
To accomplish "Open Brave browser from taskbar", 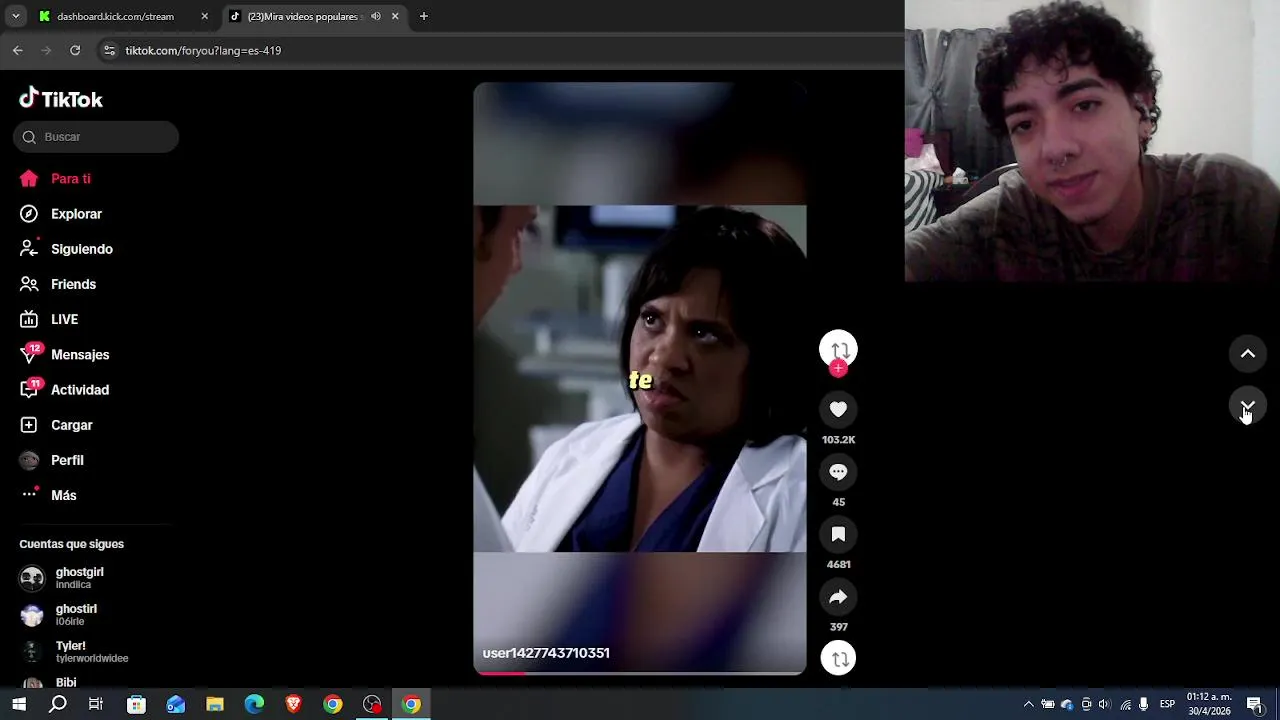I will (x=293, y=704).
